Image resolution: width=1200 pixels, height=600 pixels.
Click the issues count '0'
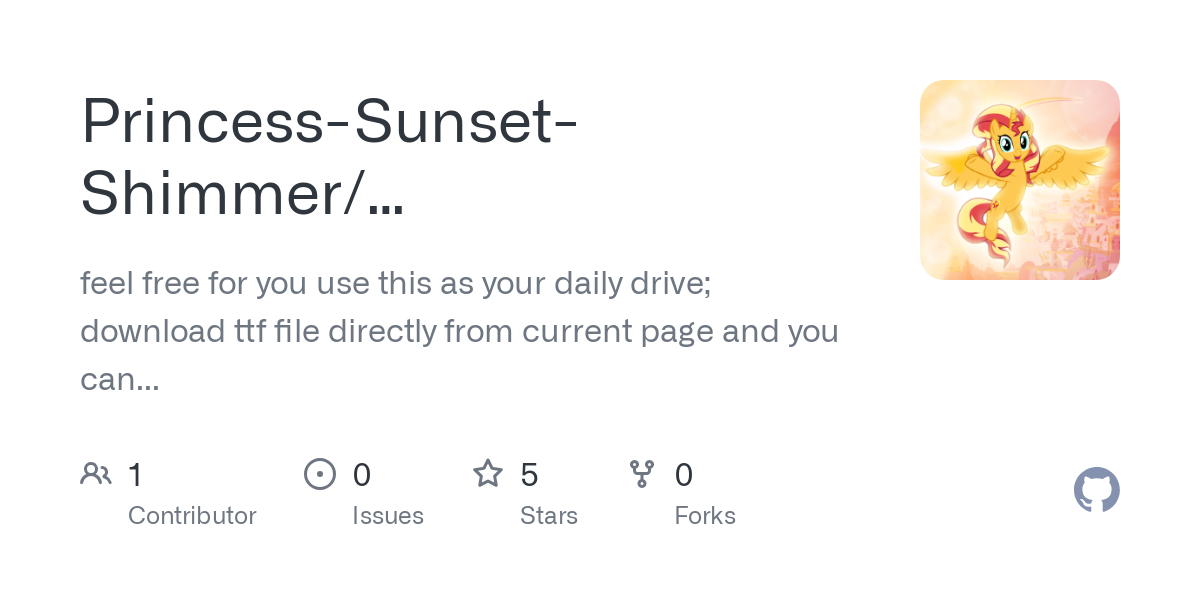point(362,475)
